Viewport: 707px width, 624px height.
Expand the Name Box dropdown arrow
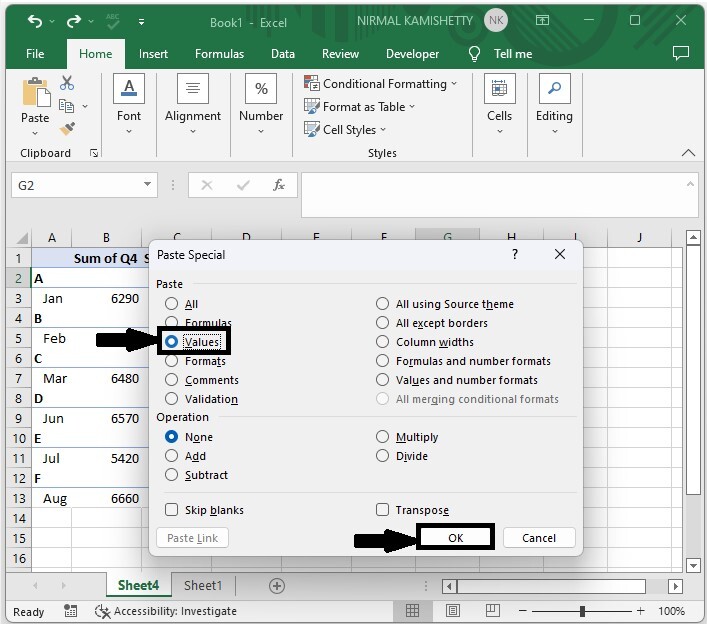click(148, 185)
